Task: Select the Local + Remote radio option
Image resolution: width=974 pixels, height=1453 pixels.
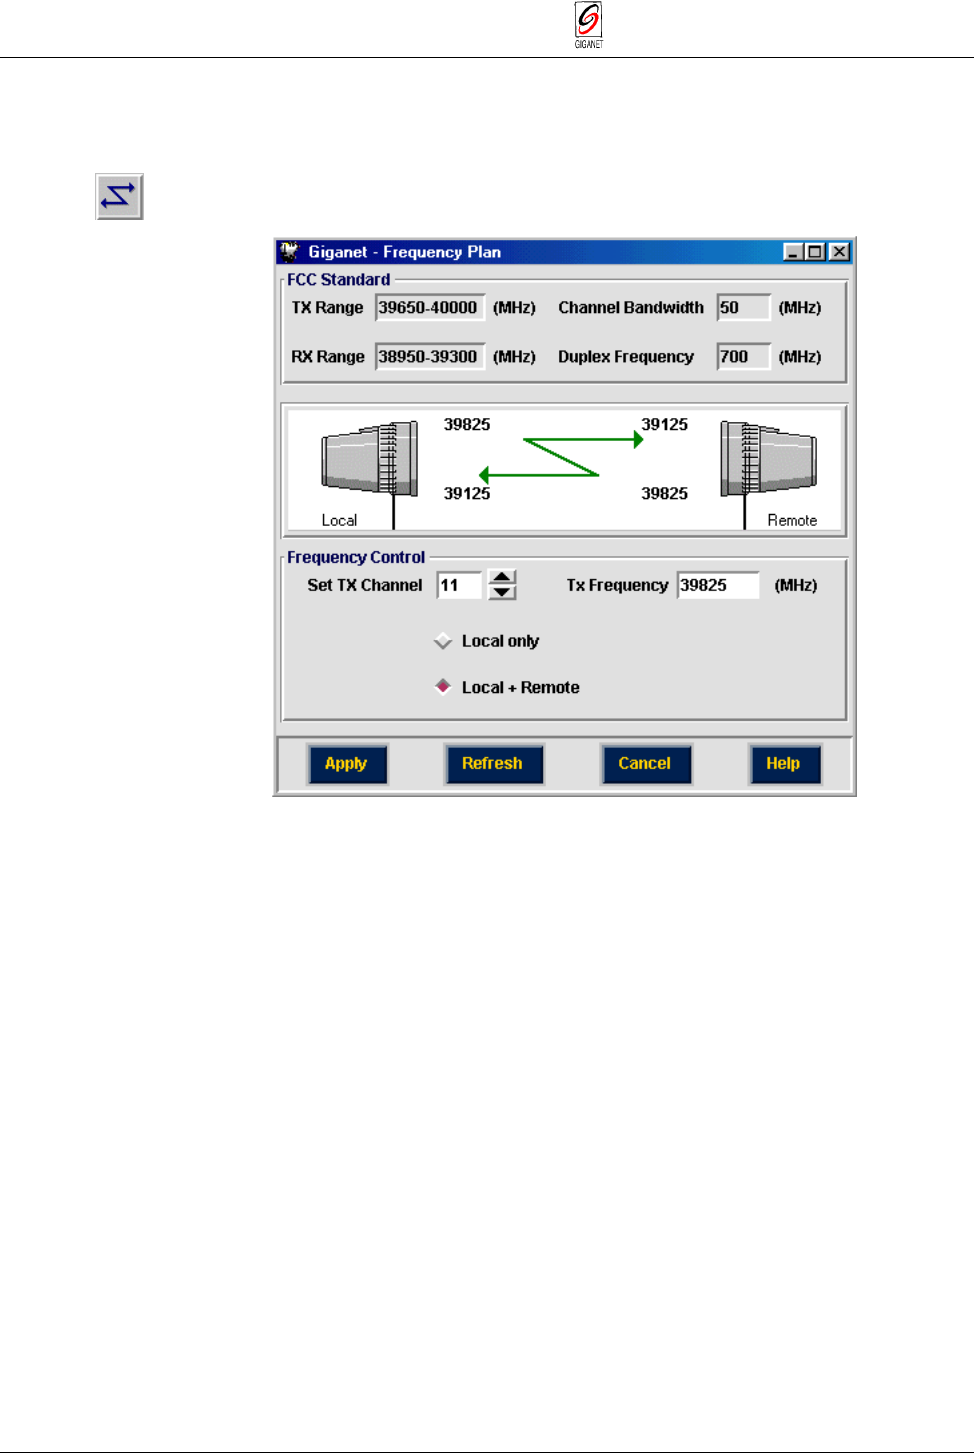Action: click(x=443, y=687)
